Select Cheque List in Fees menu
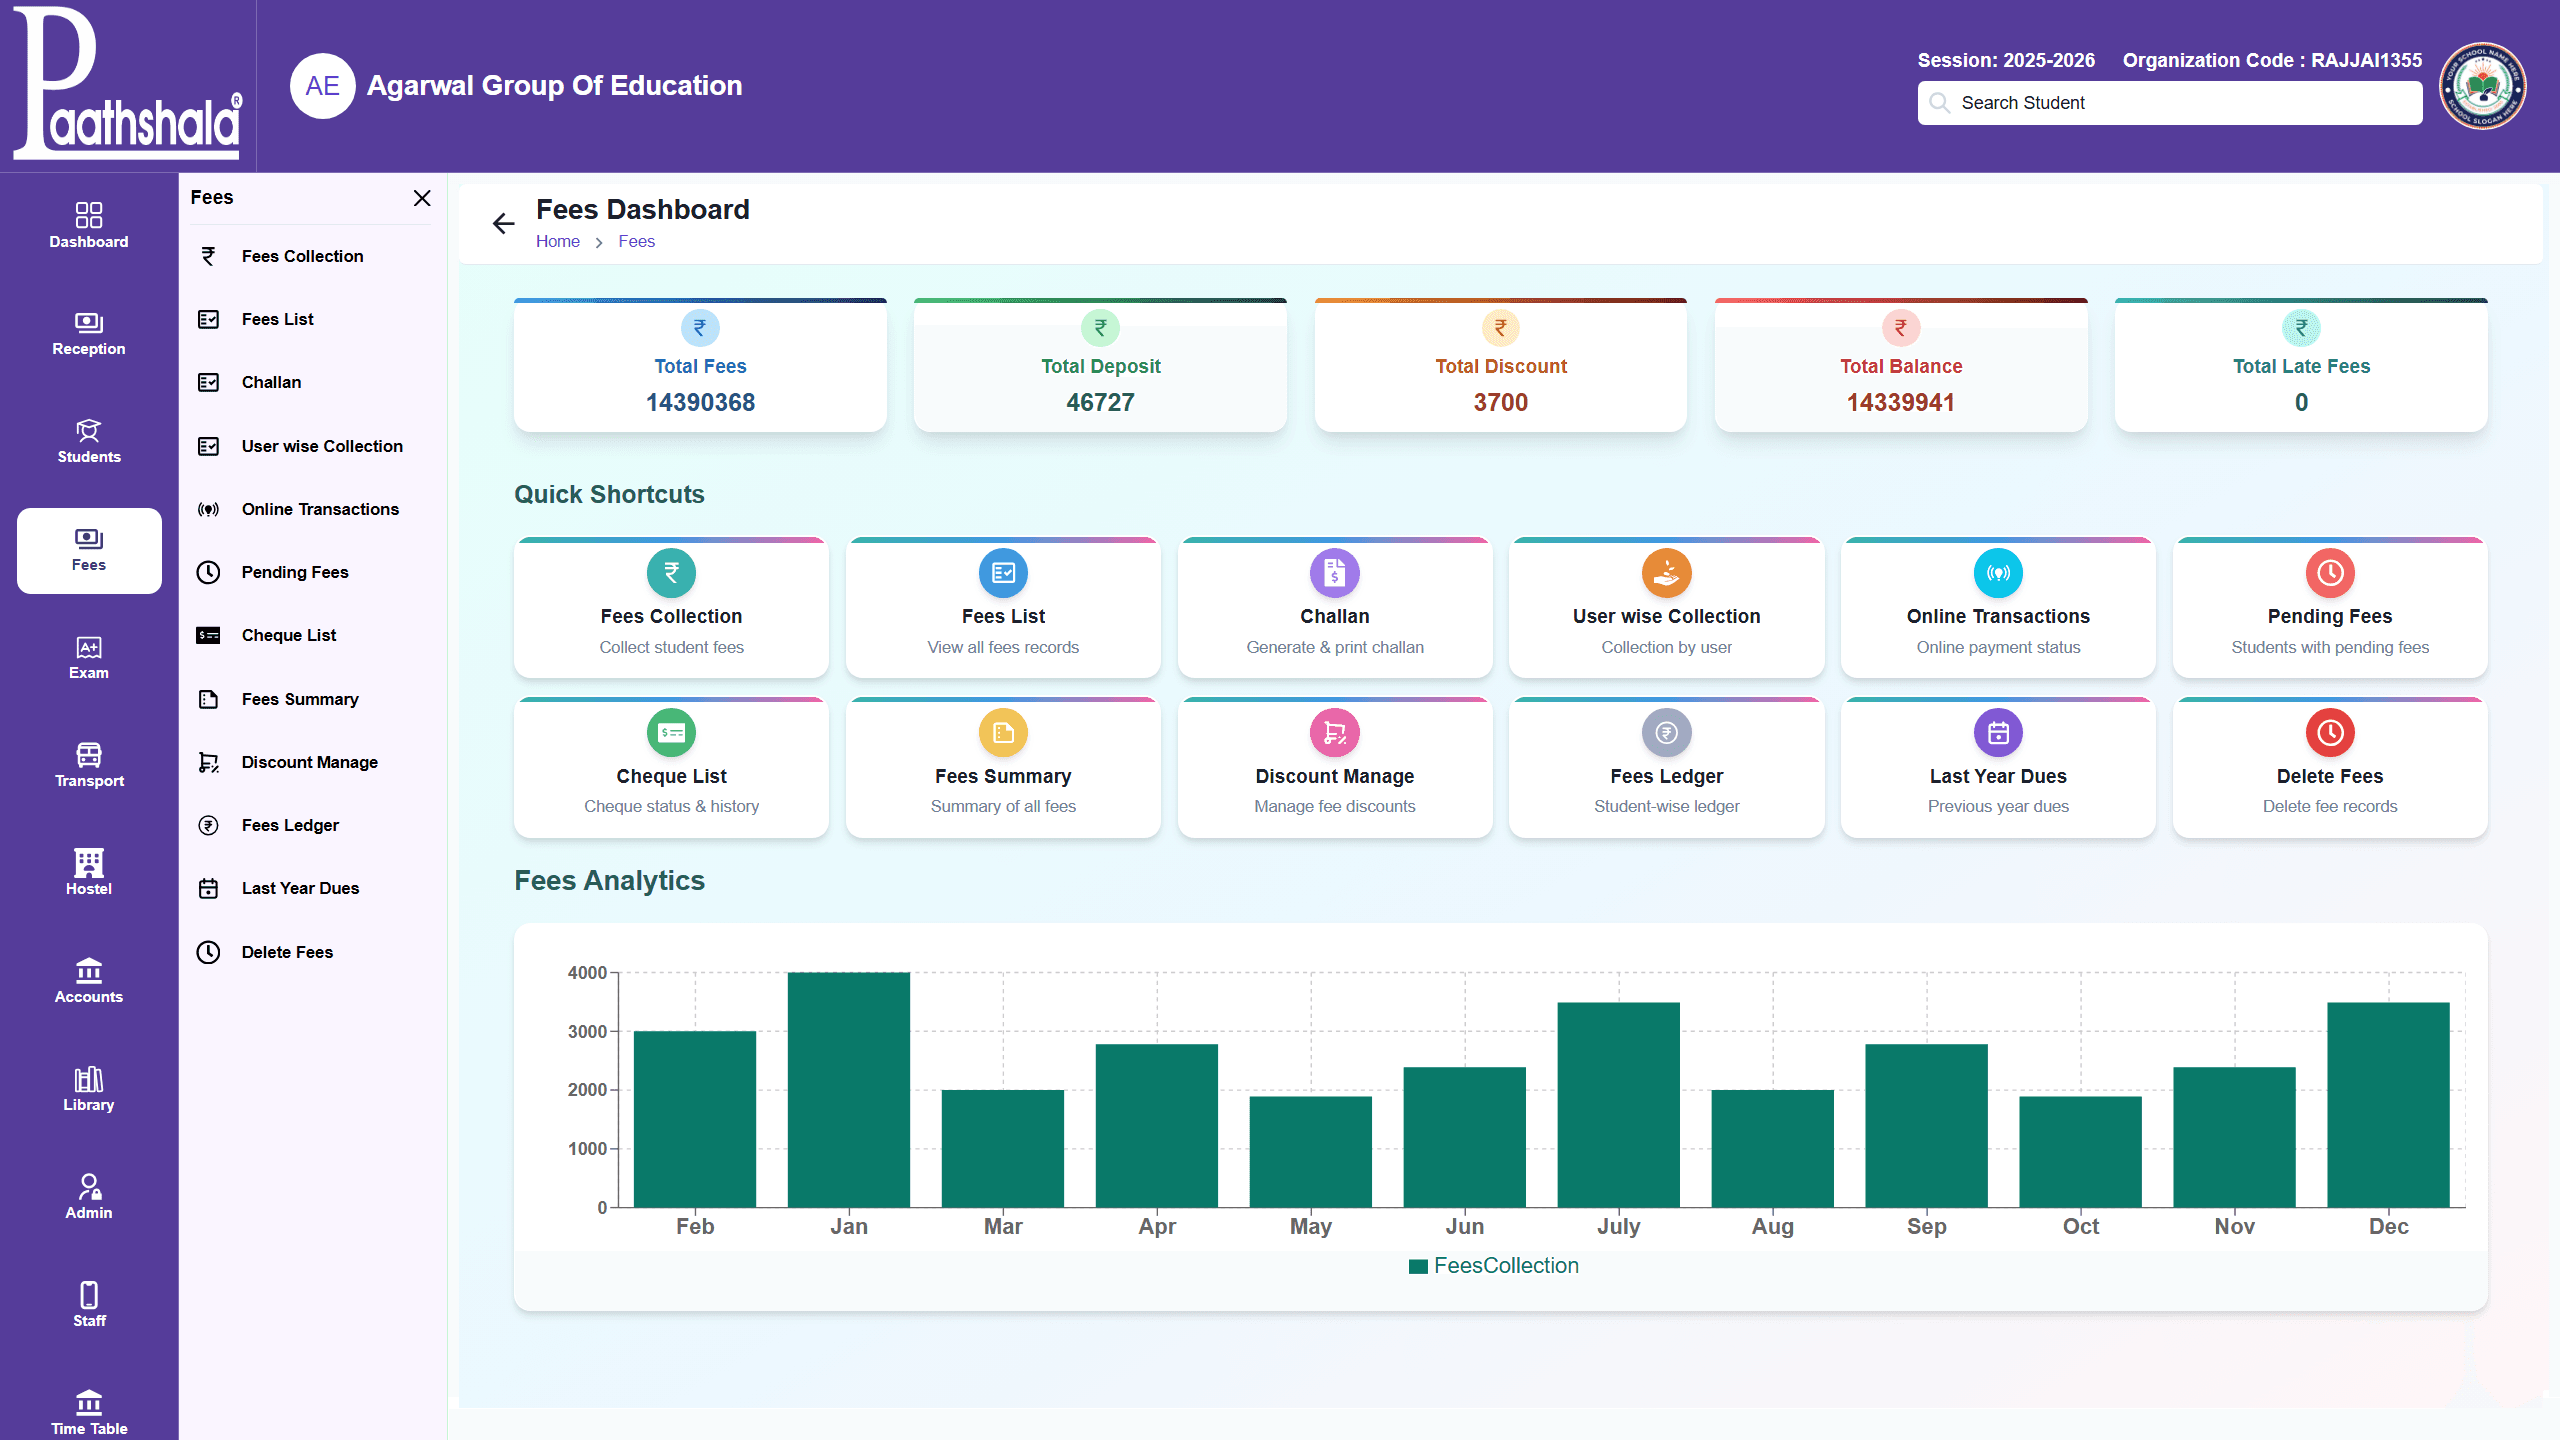Image resolution: width=2560 pixels, height=1440 pixels. click(x=288, y=635)
